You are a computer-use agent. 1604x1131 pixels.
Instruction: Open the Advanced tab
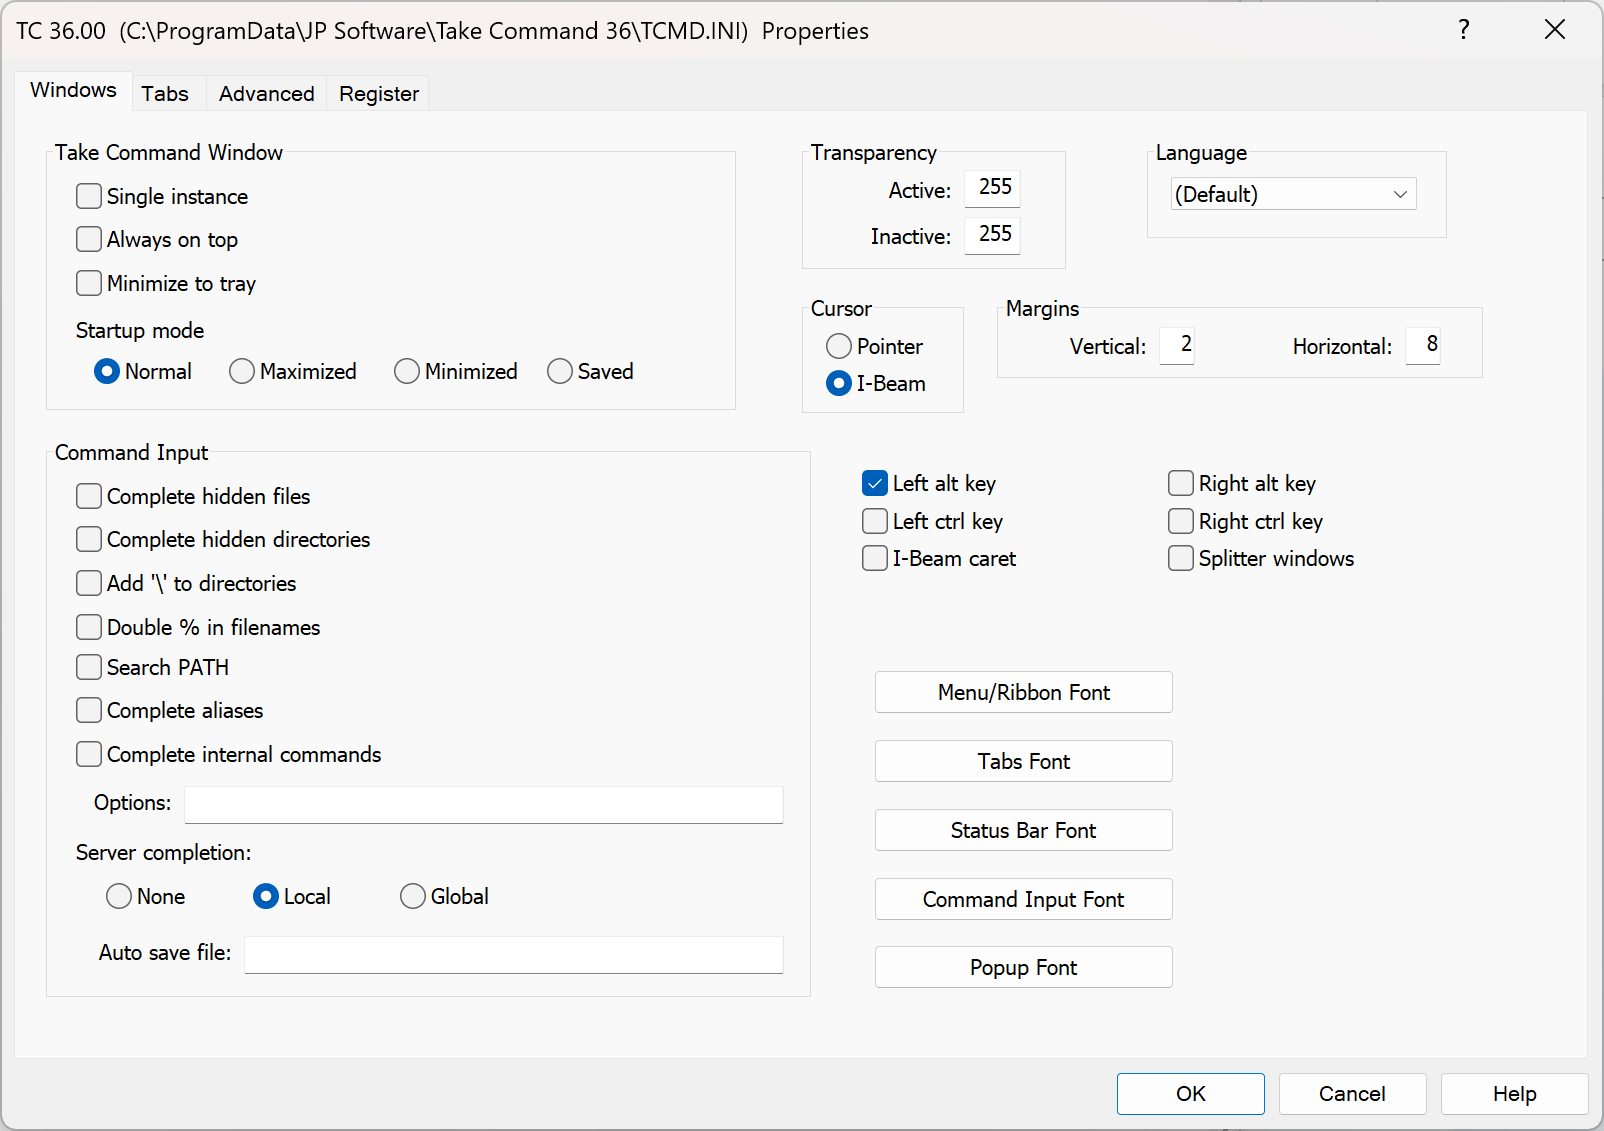pyautogui.click(x=267, y=94)
